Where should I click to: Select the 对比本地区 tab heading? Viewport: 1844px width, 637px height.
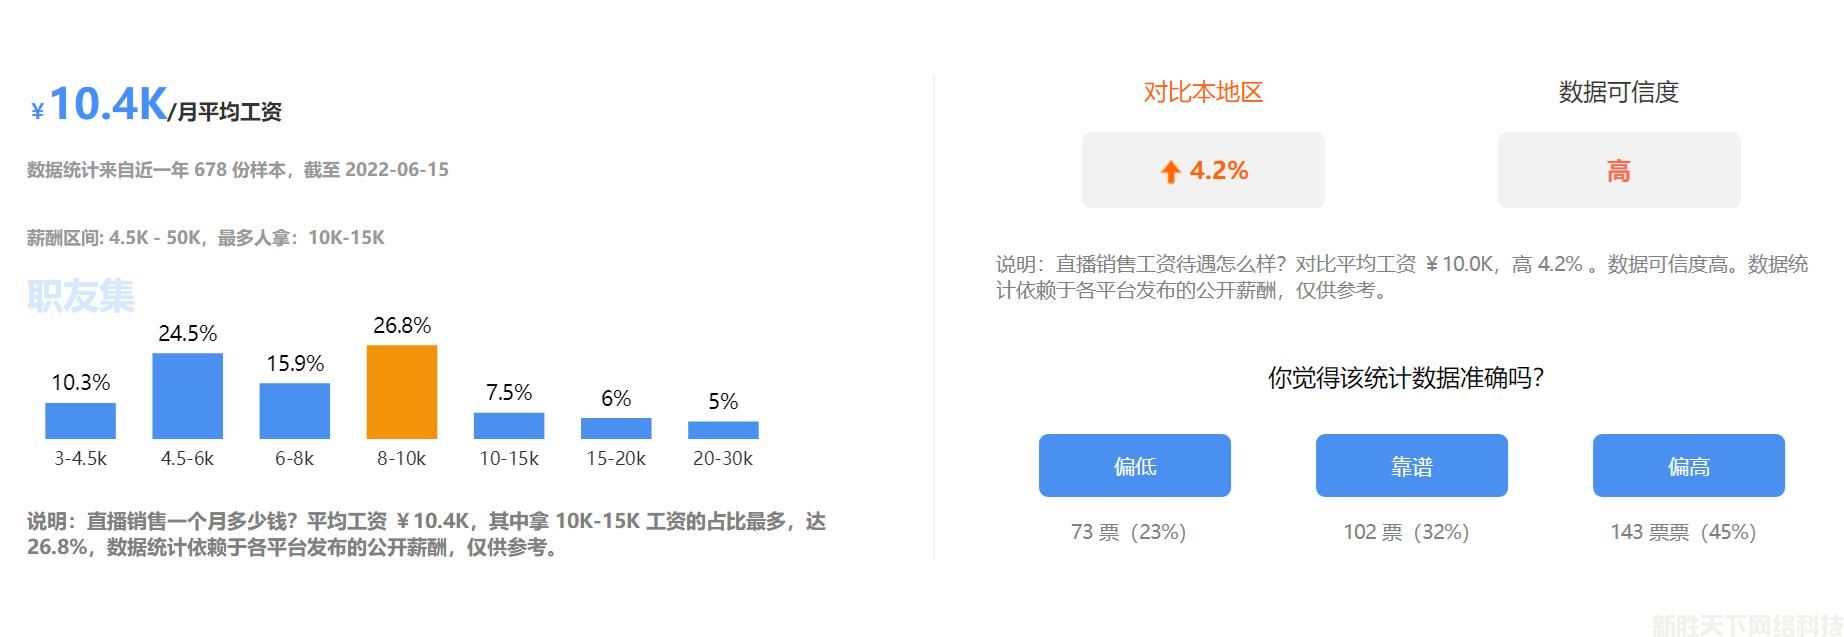[1203, 92]
